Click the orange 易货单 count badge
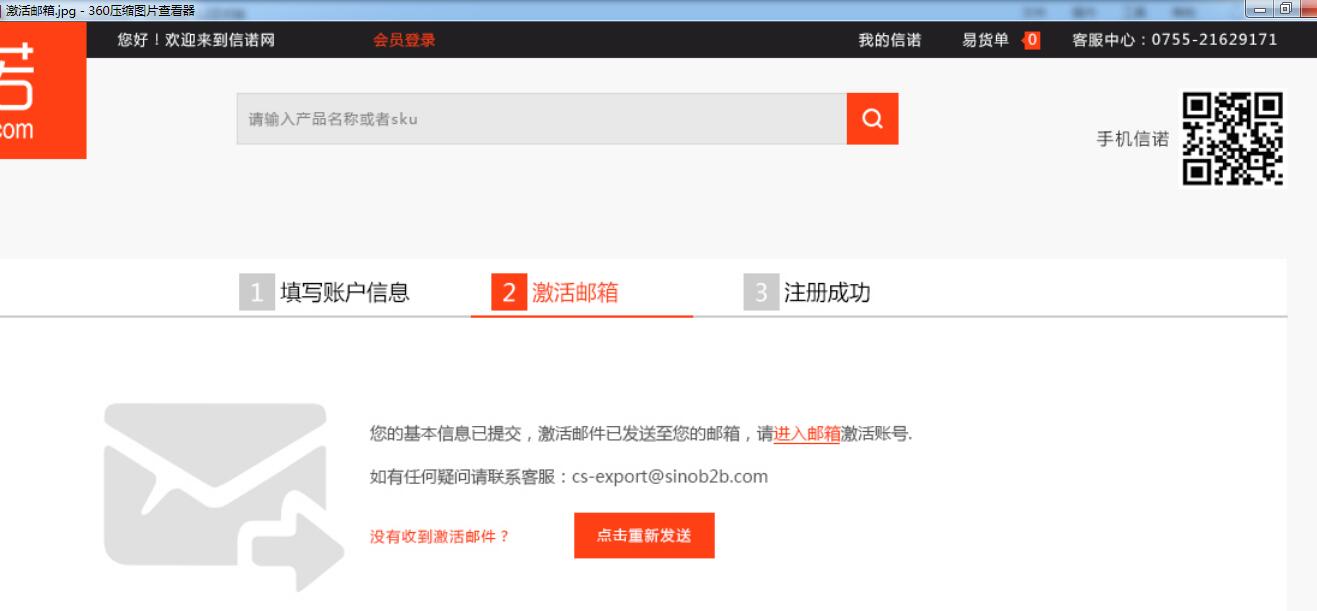 [1031, 41]
